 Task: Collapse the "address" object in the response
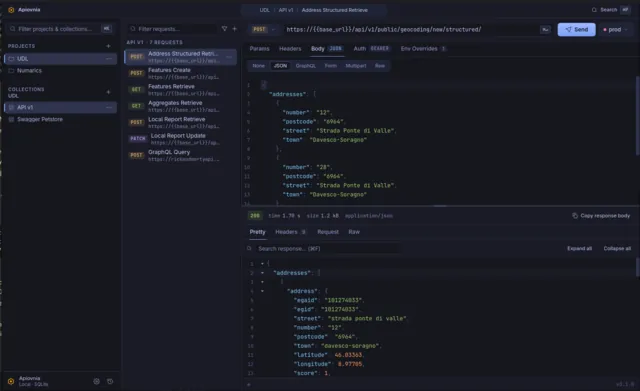click(x=262, y=291)
